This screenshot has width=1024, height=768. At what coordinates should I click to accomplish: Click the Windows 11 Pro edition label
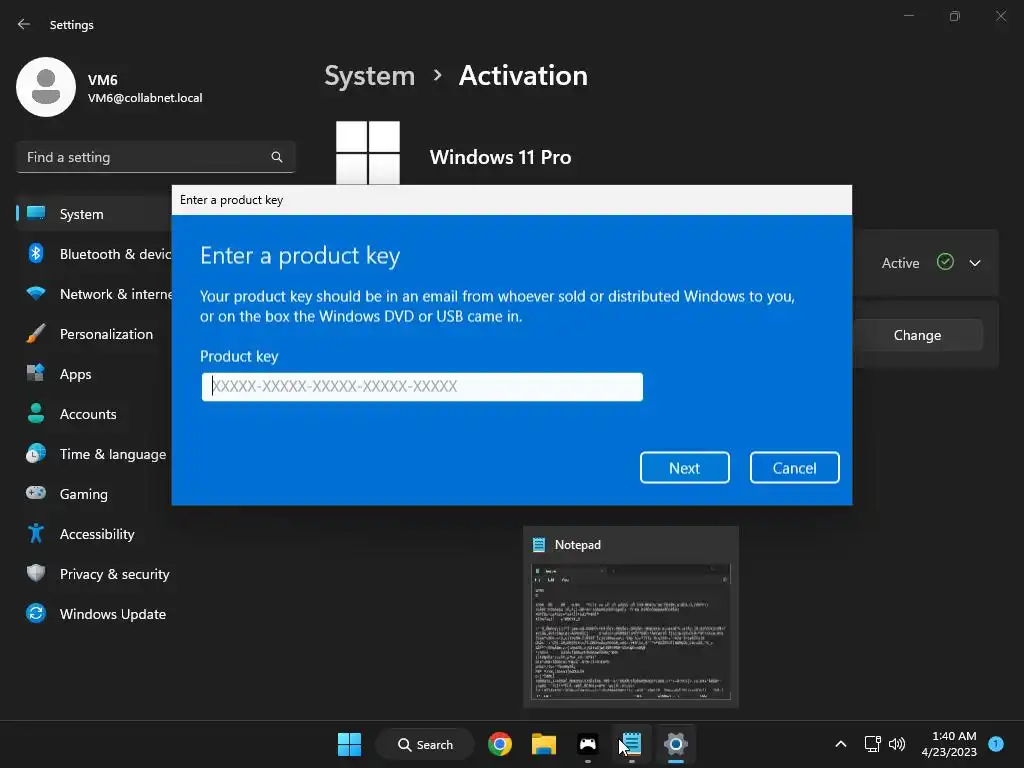click(x=500, y=157)
